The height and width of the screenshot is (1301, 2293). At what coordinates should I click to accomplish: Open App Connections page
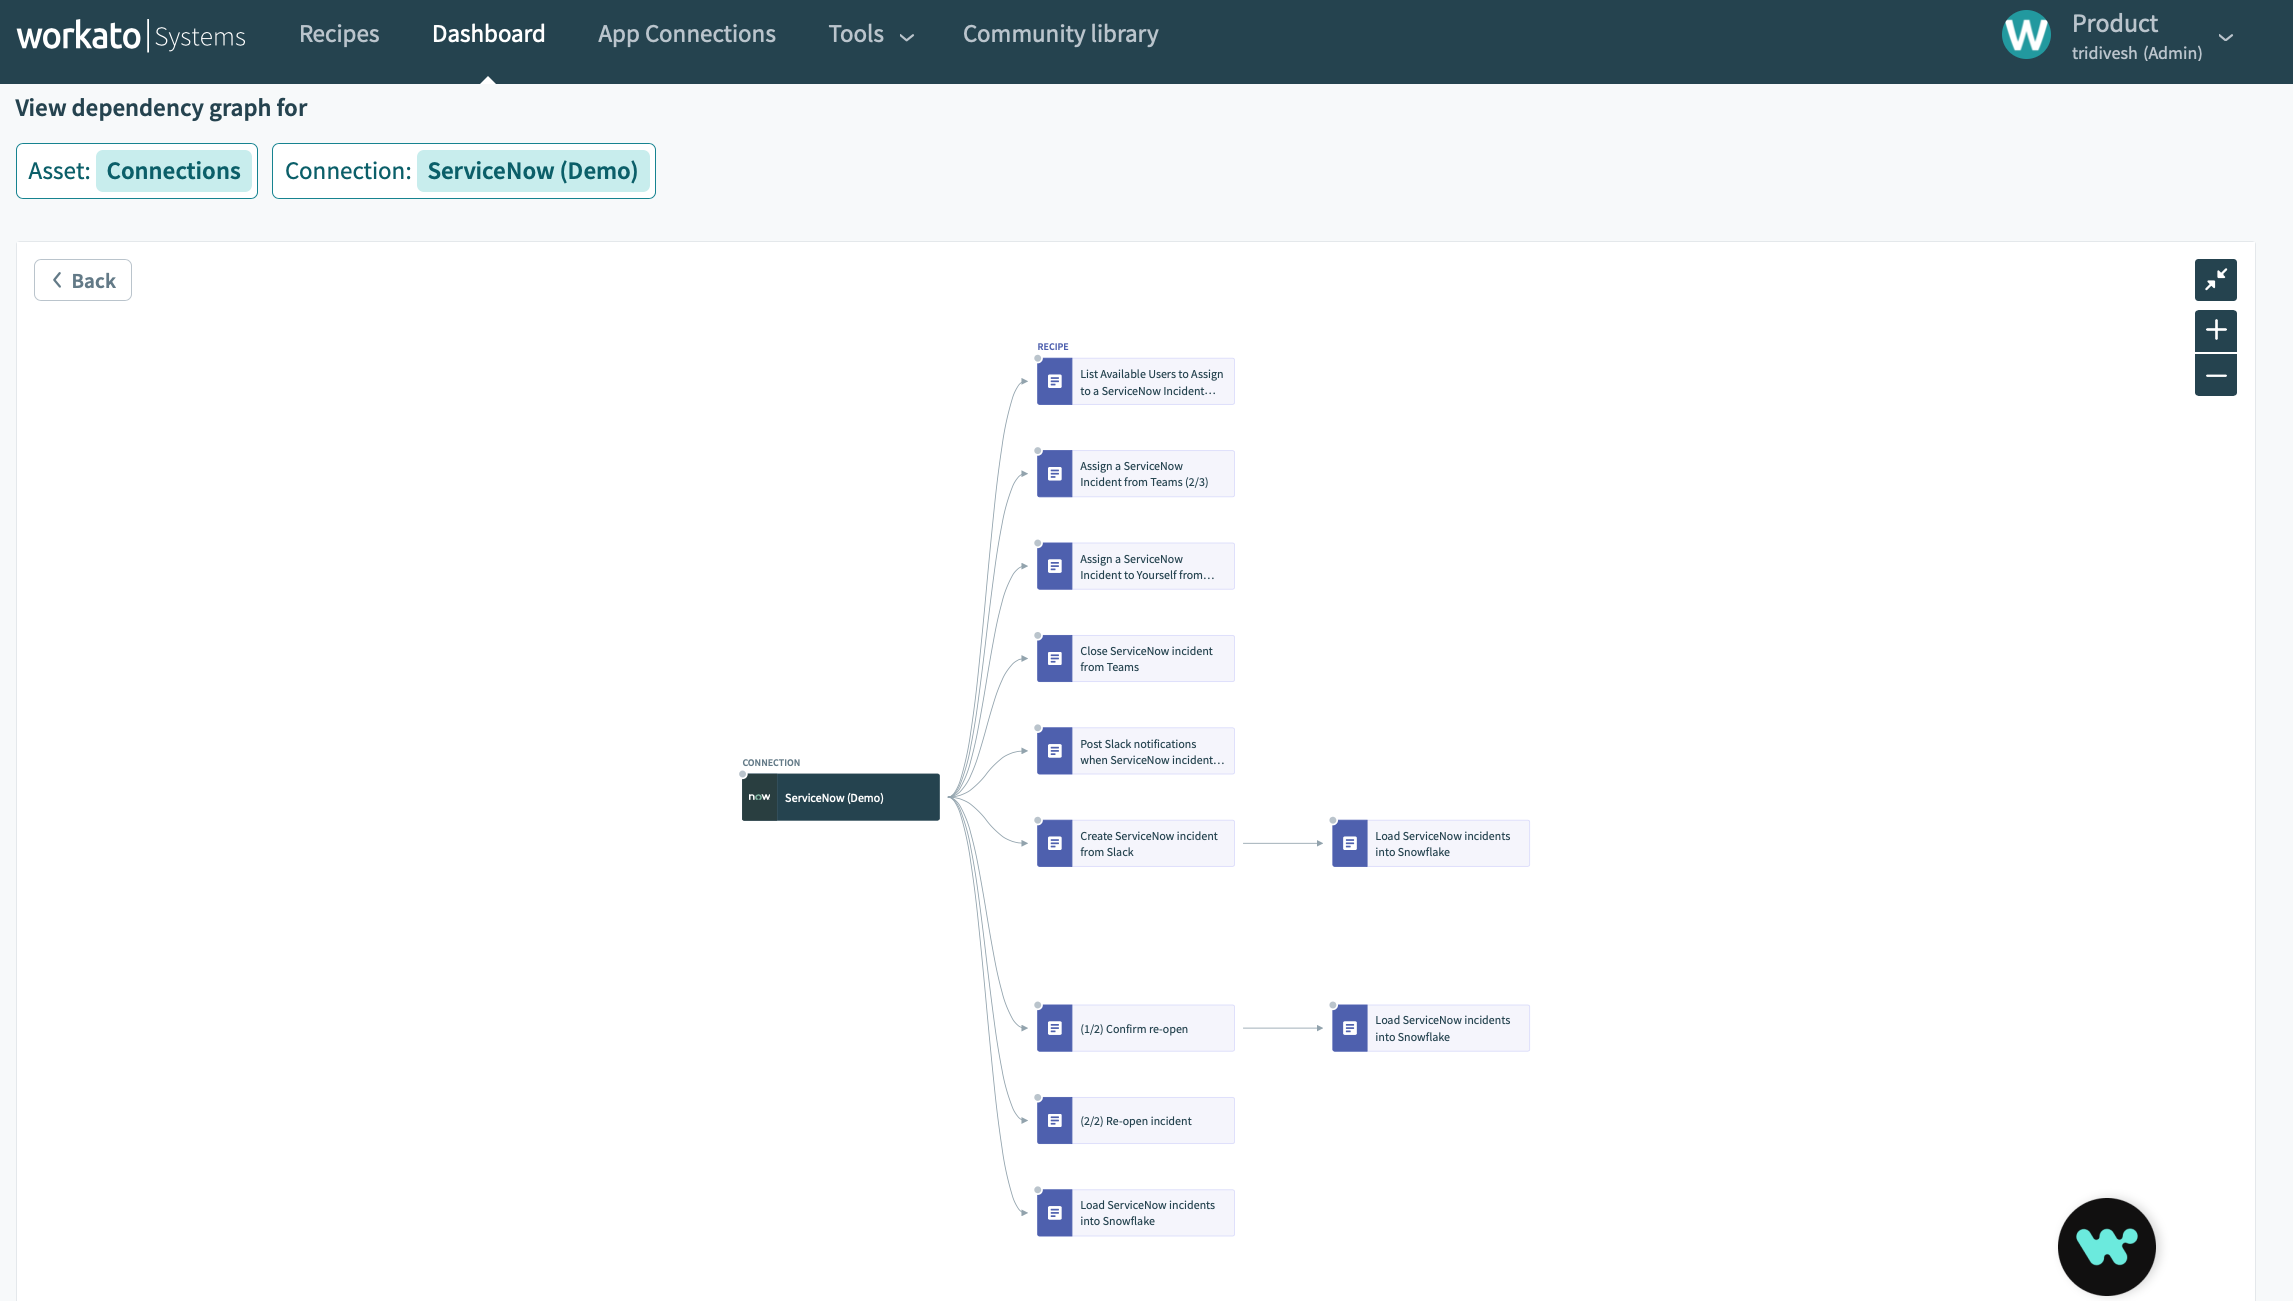click(686, 34)
